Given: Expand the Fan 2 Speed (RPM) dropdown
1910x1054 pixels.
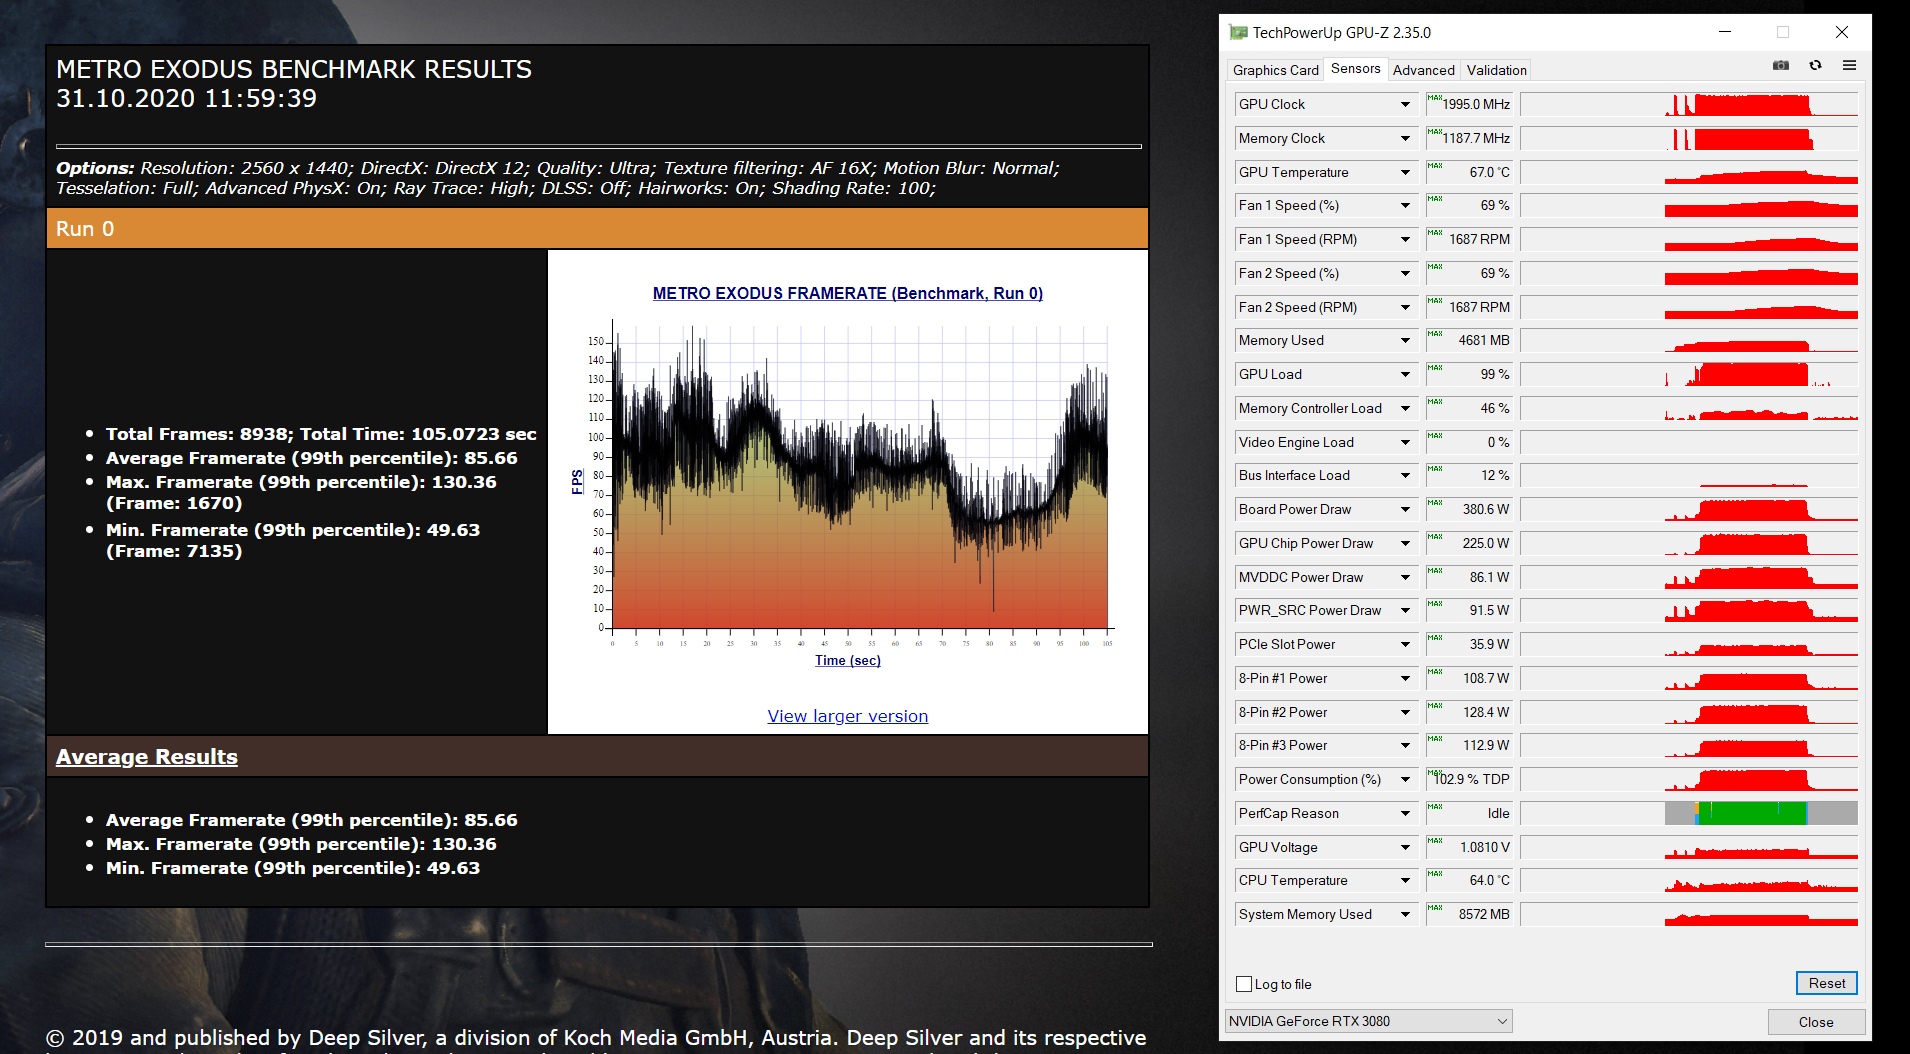Looking at the screenshot, I should click(1405, 307).
